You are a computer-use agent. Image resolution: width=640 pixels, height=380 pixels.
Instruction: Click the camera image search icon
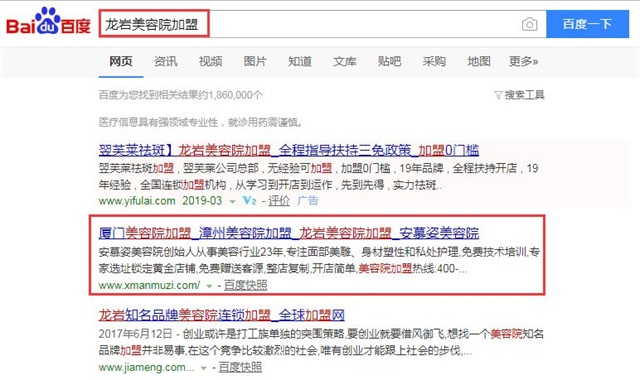[x=529, y=24]
